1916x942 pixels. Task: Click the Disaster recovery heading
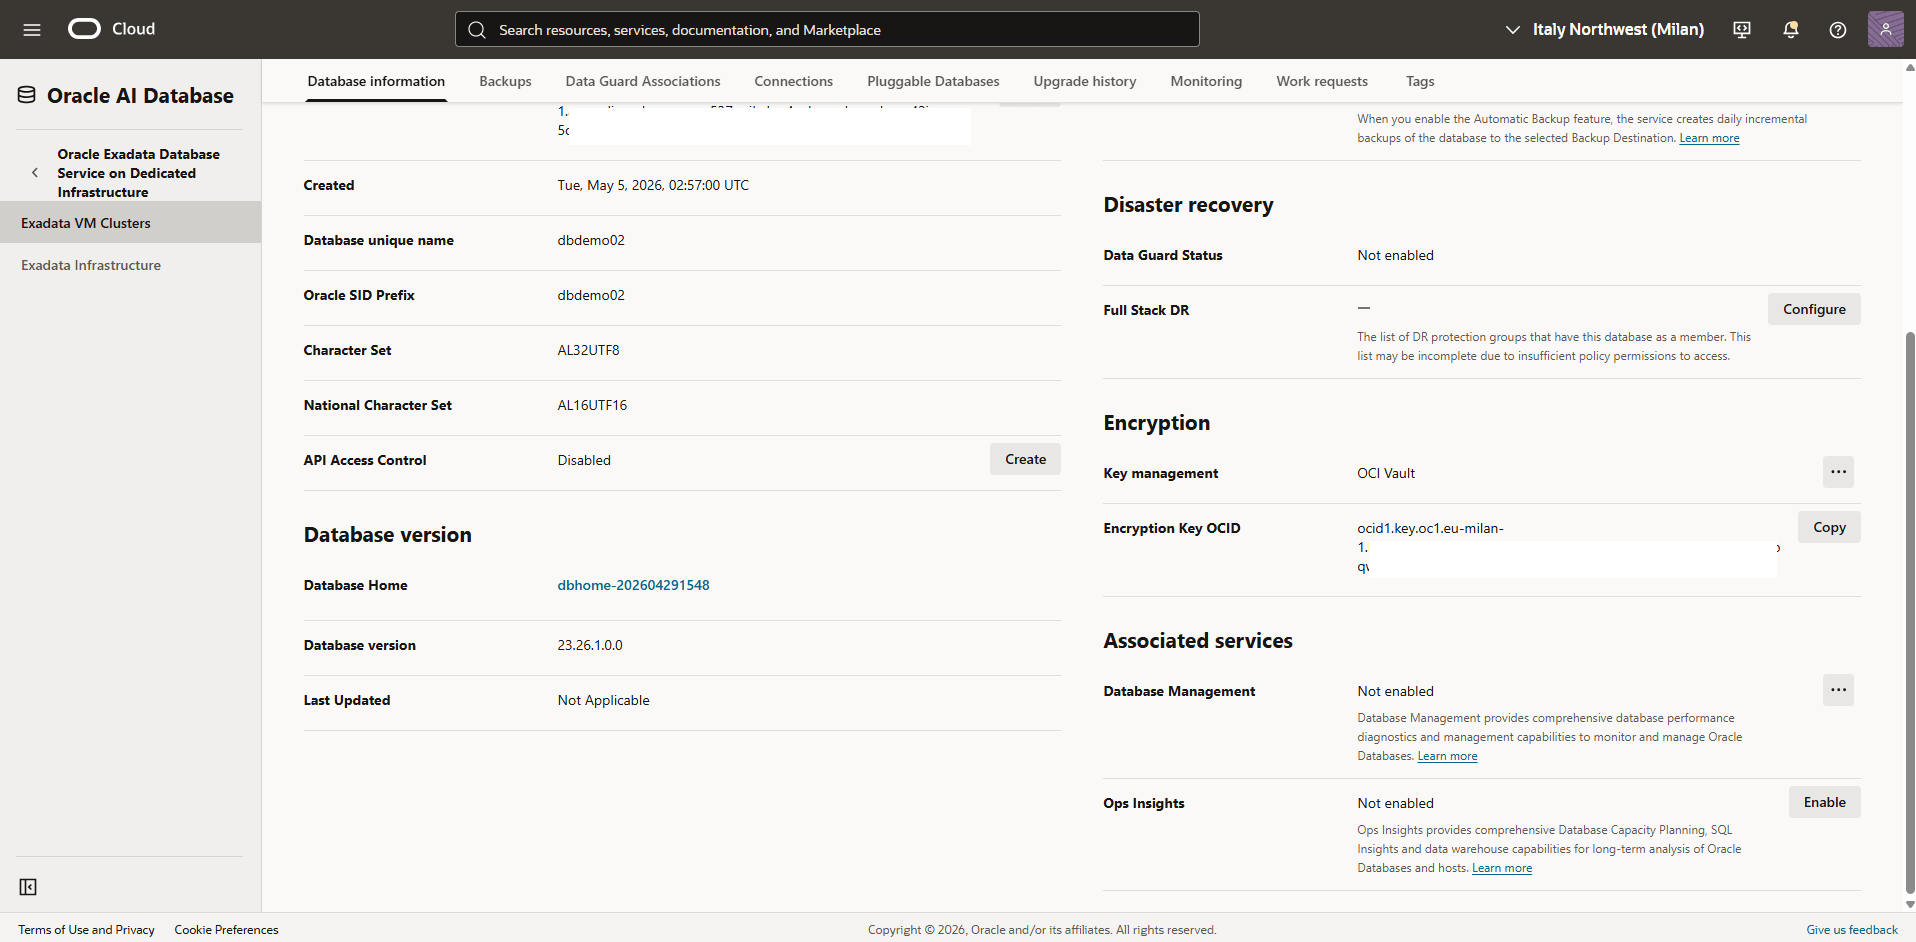pos(1188,205)
